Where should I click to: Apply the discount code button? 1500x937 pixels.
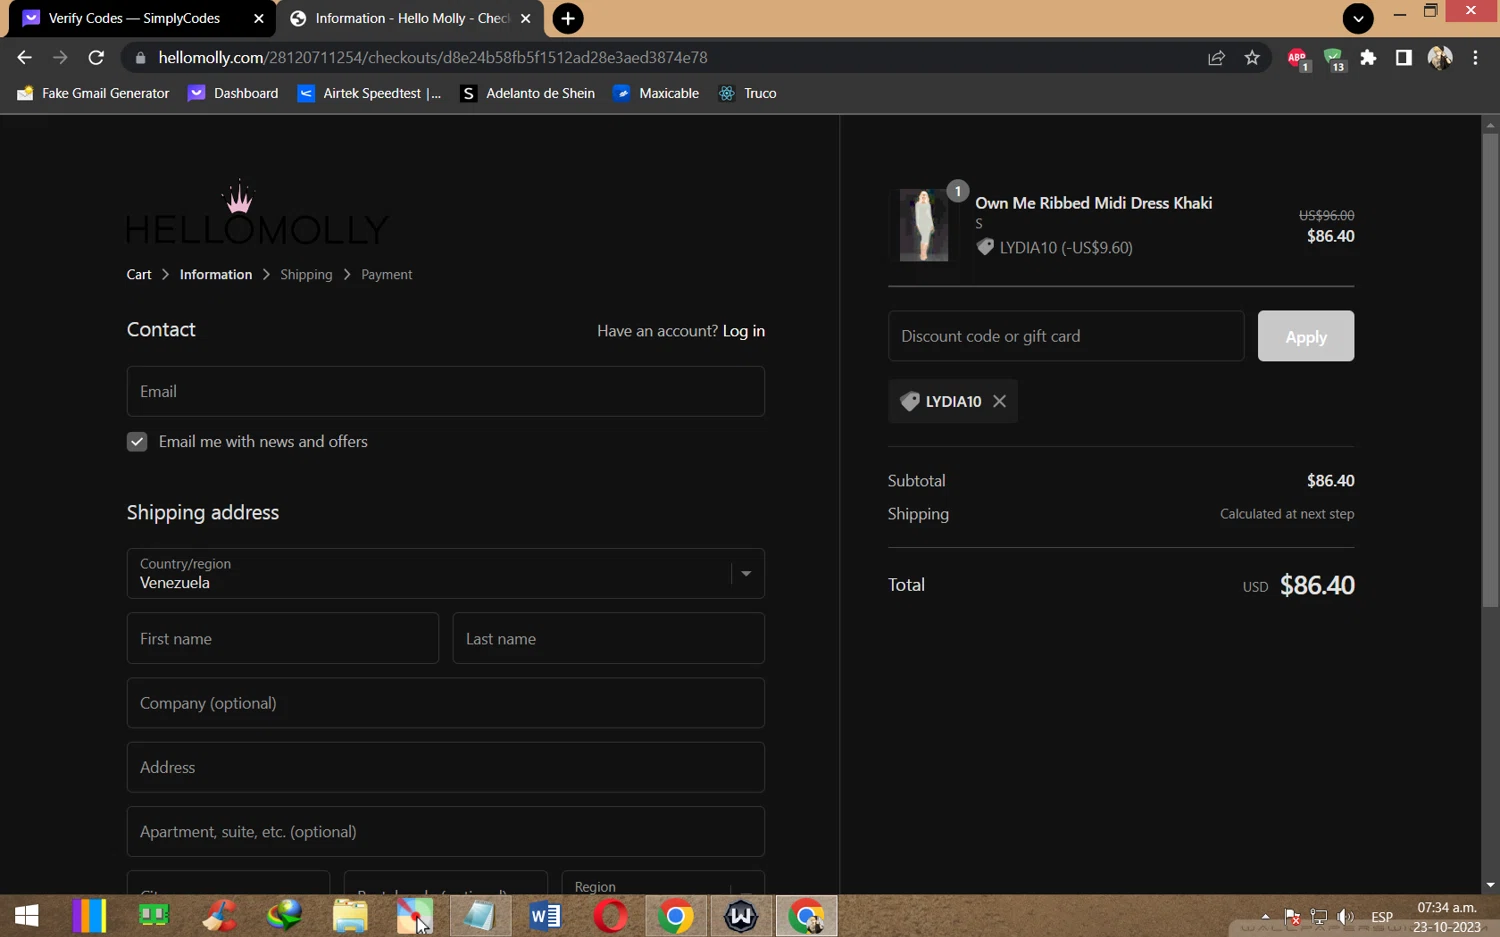(1306, 336)
